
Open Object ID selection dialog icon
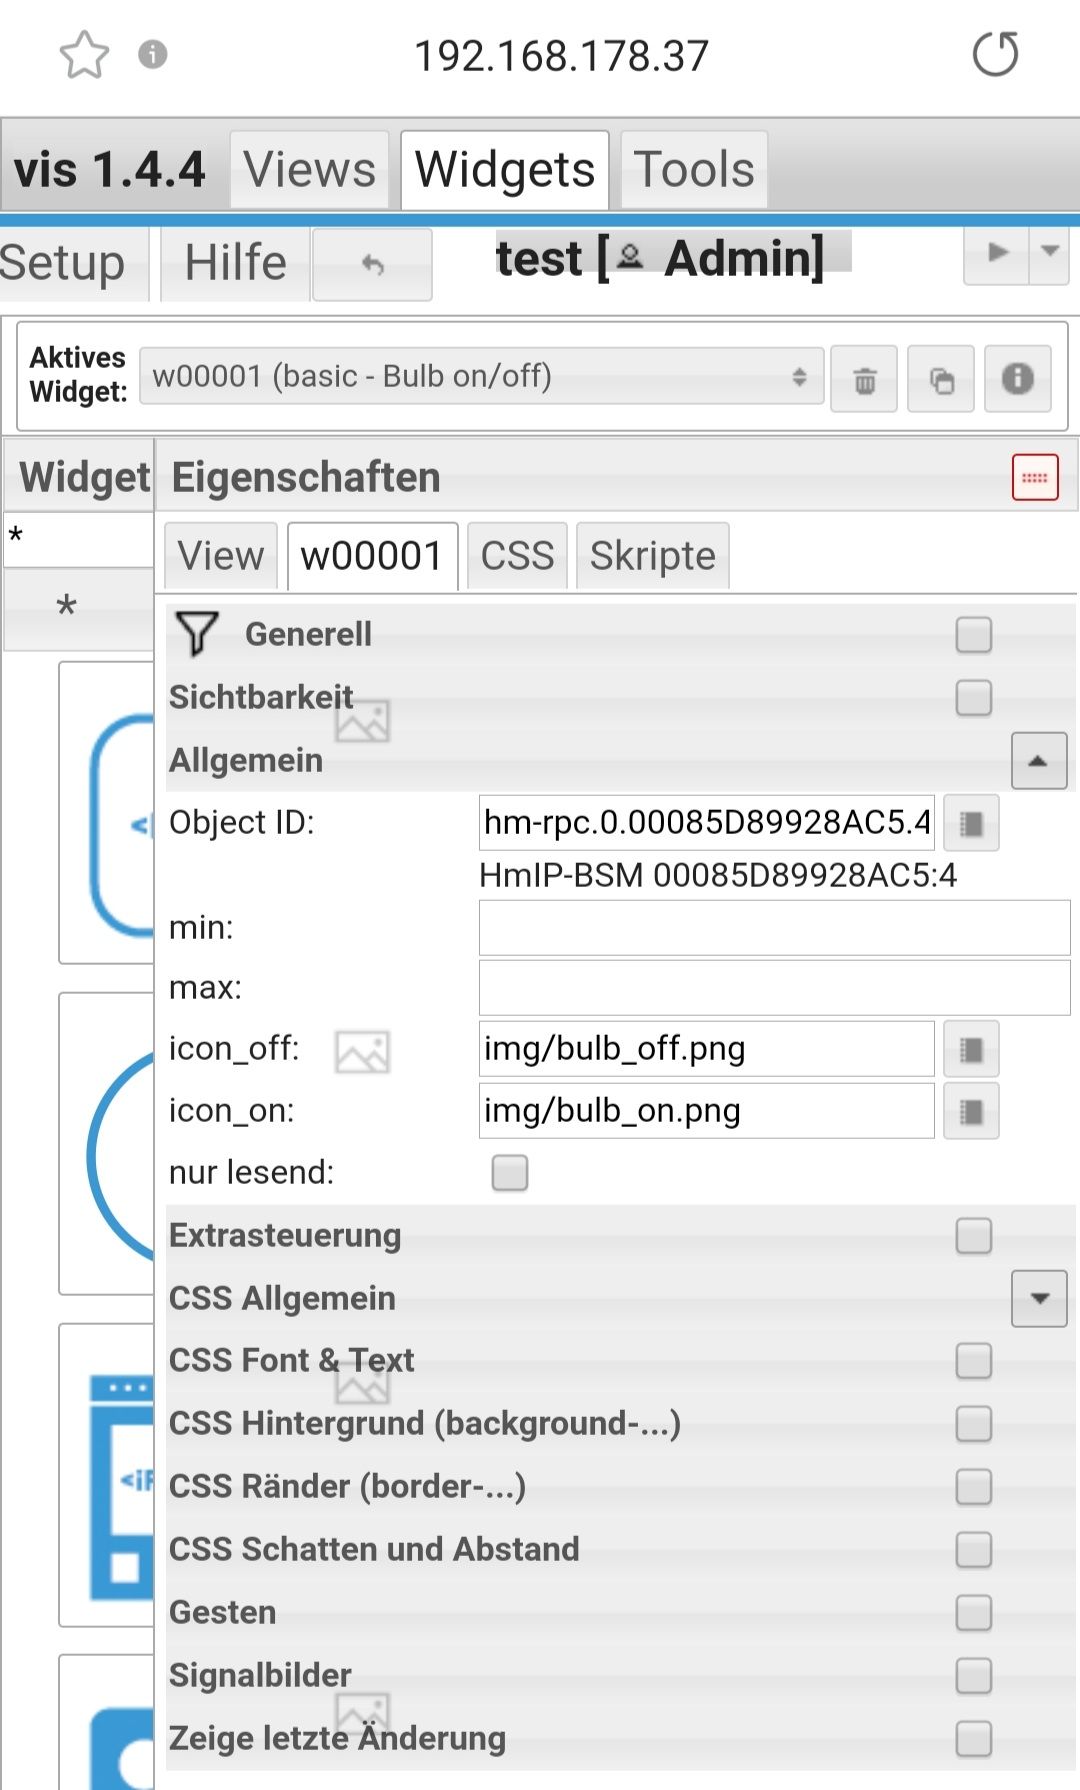971,824
